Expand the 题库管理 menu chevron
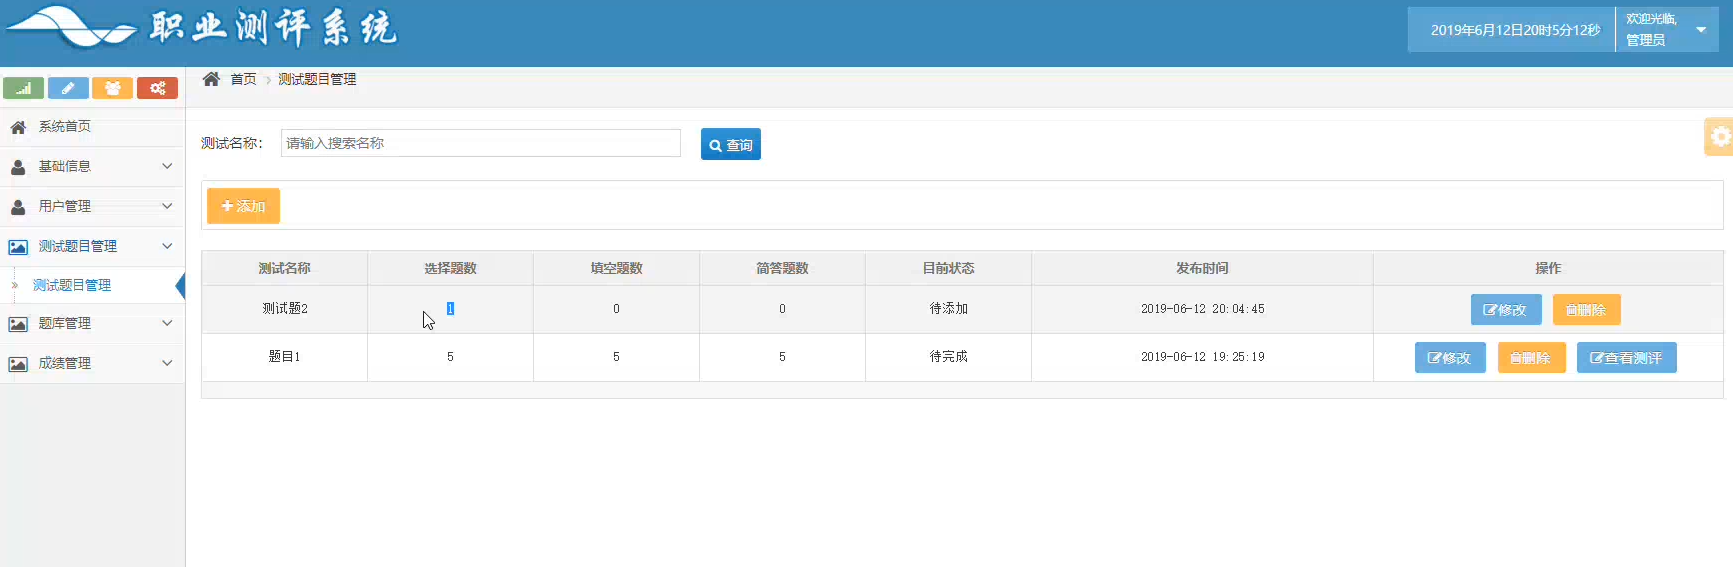The width and height of the screenshot is (1733, 567). pos(167,323)
